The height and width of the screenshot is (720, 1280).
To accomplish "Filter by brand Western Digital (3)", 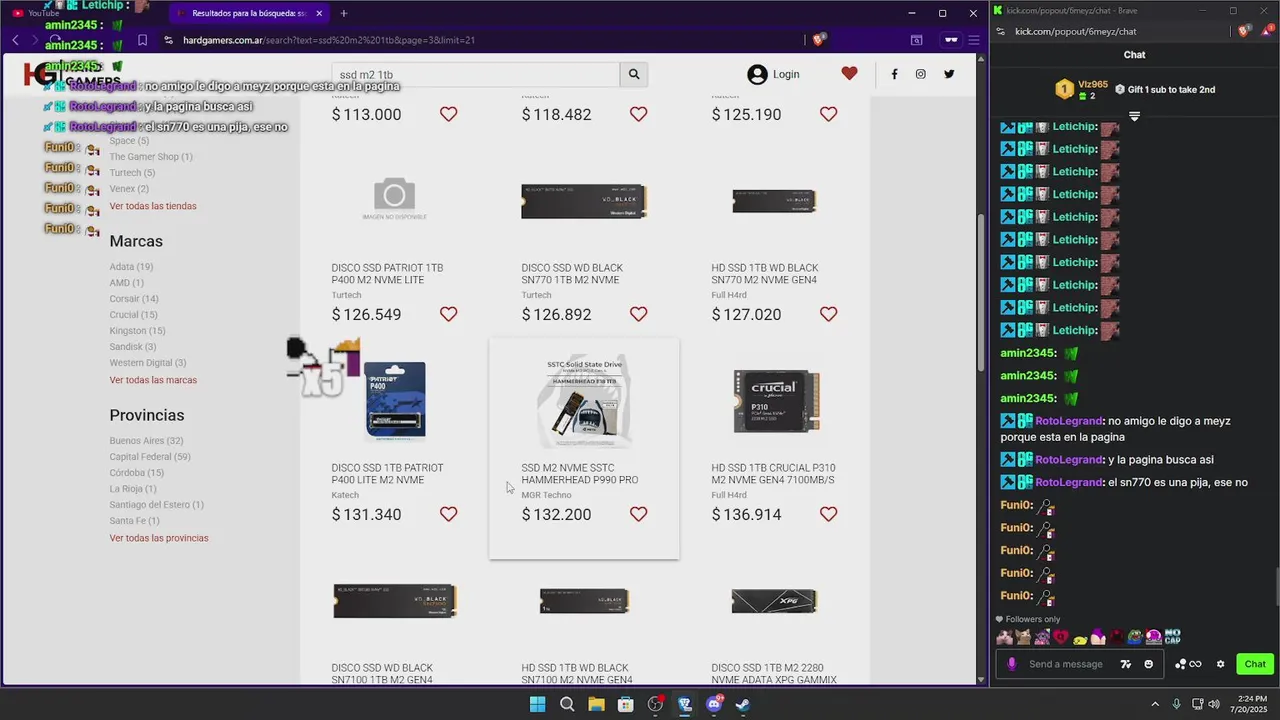I will [147, 363].
